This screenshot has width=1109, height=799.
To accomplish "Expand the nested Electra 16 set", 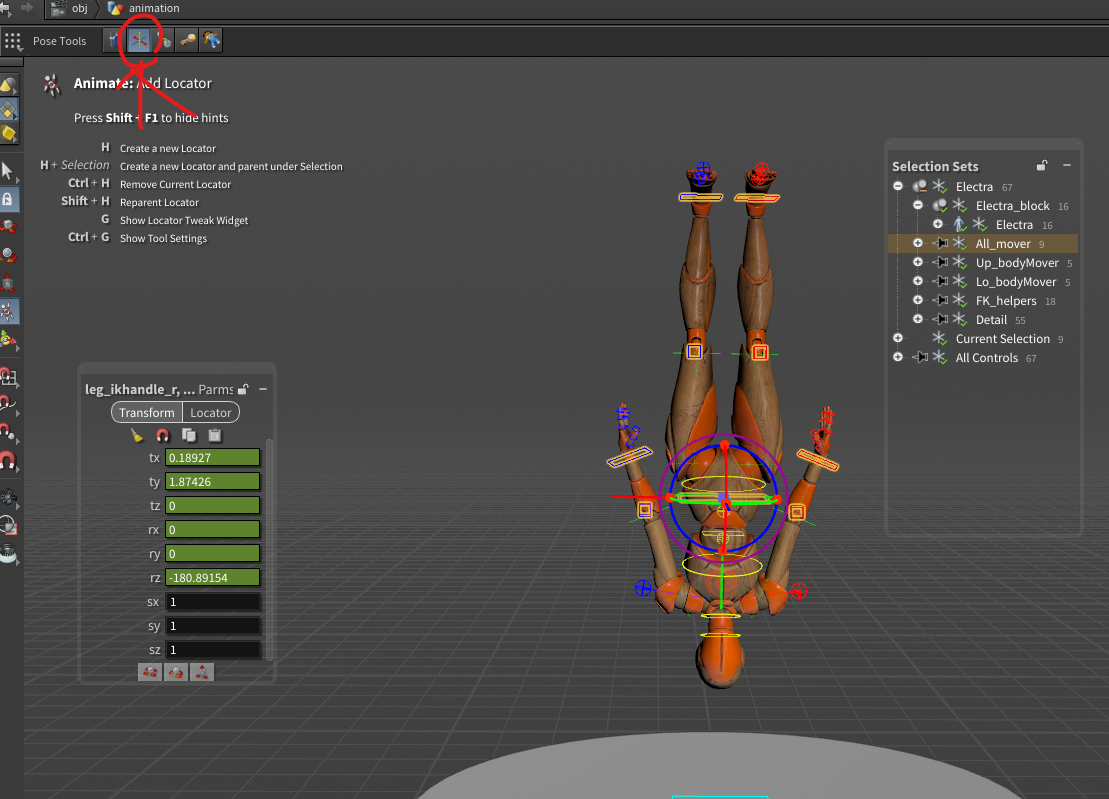I will 938,224.
